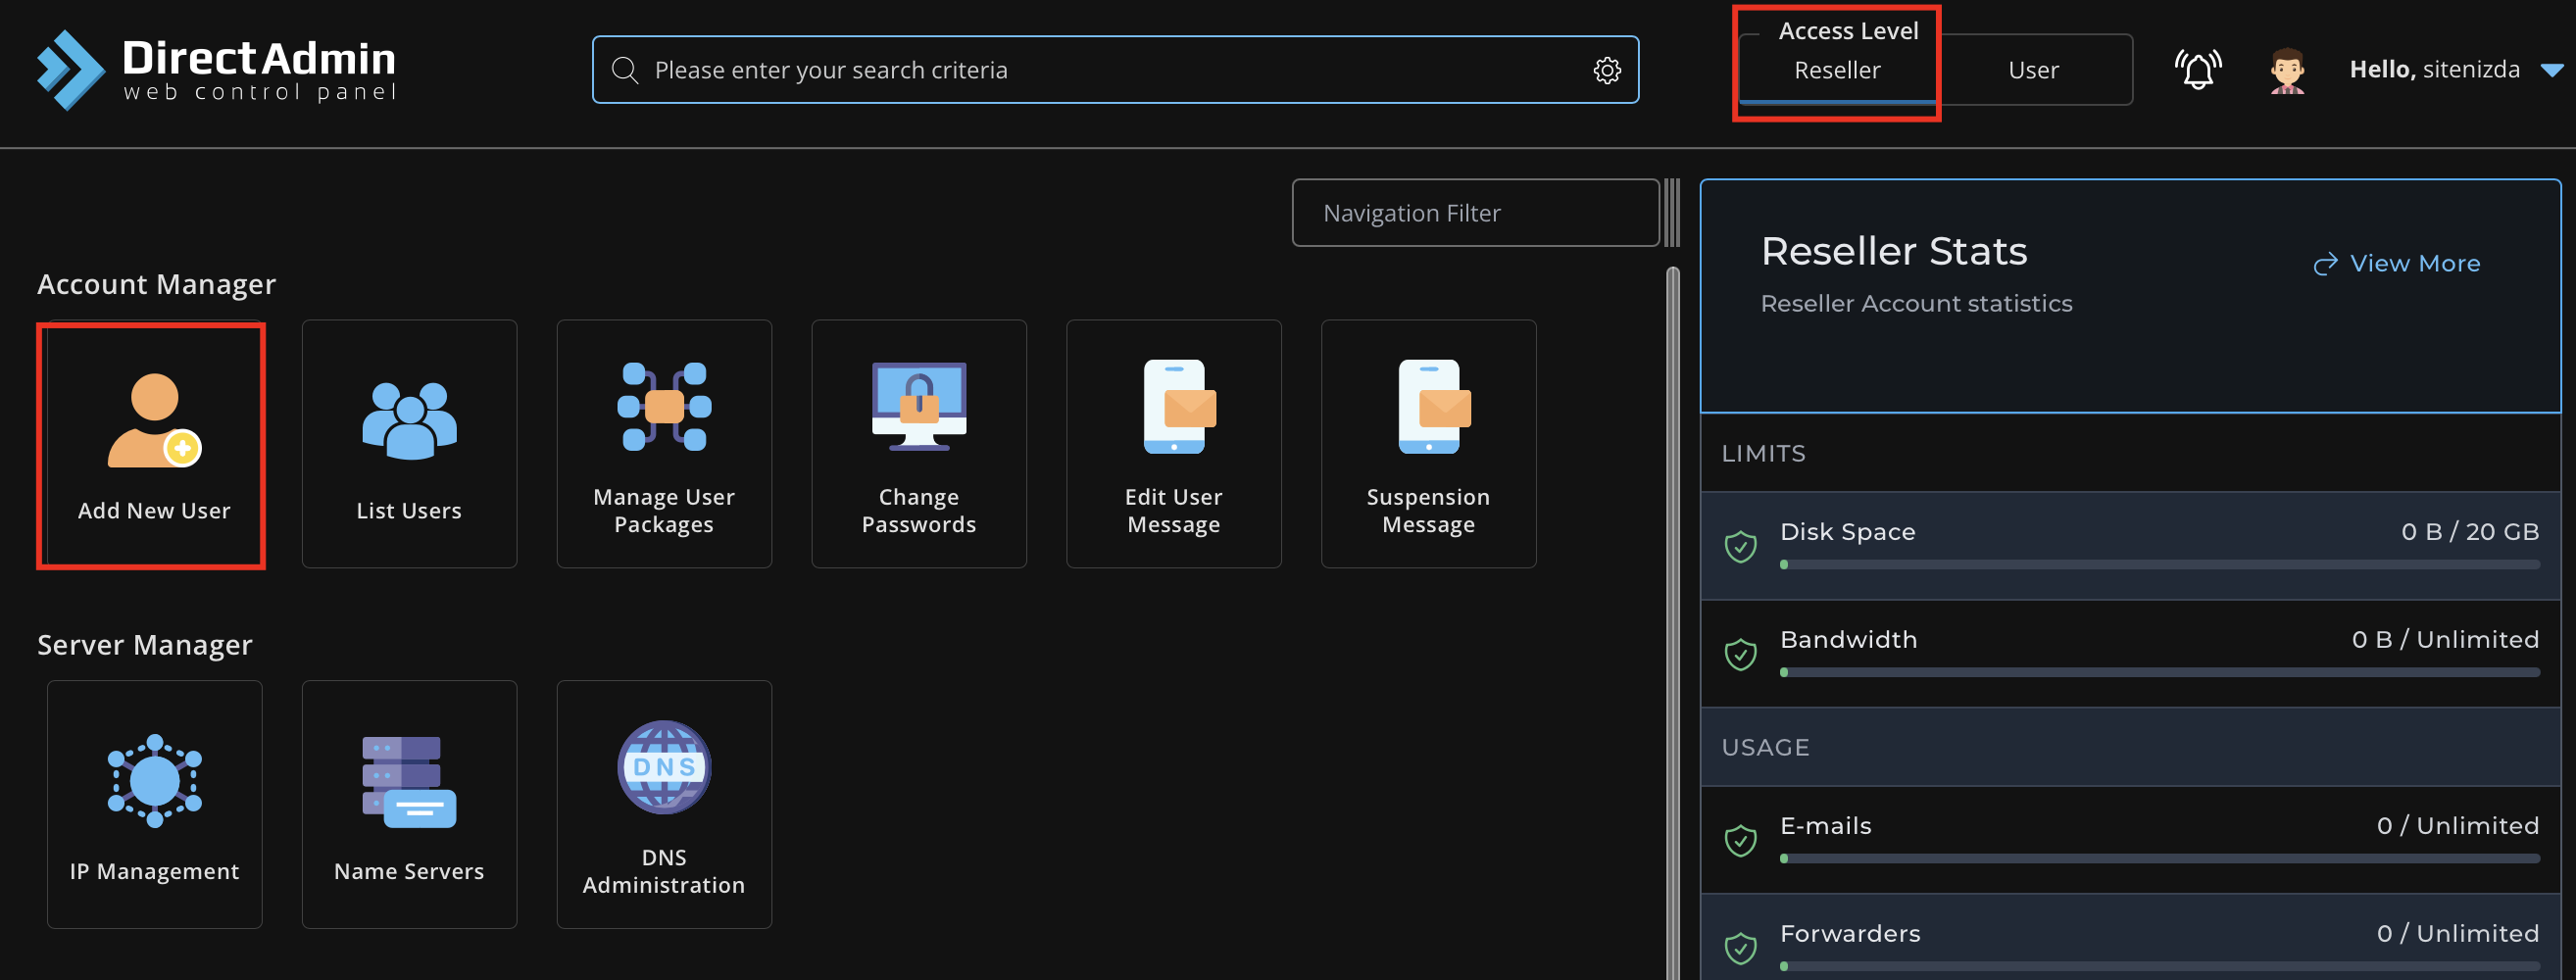Open the Suspension Message icon

[x=1434, y=406]
